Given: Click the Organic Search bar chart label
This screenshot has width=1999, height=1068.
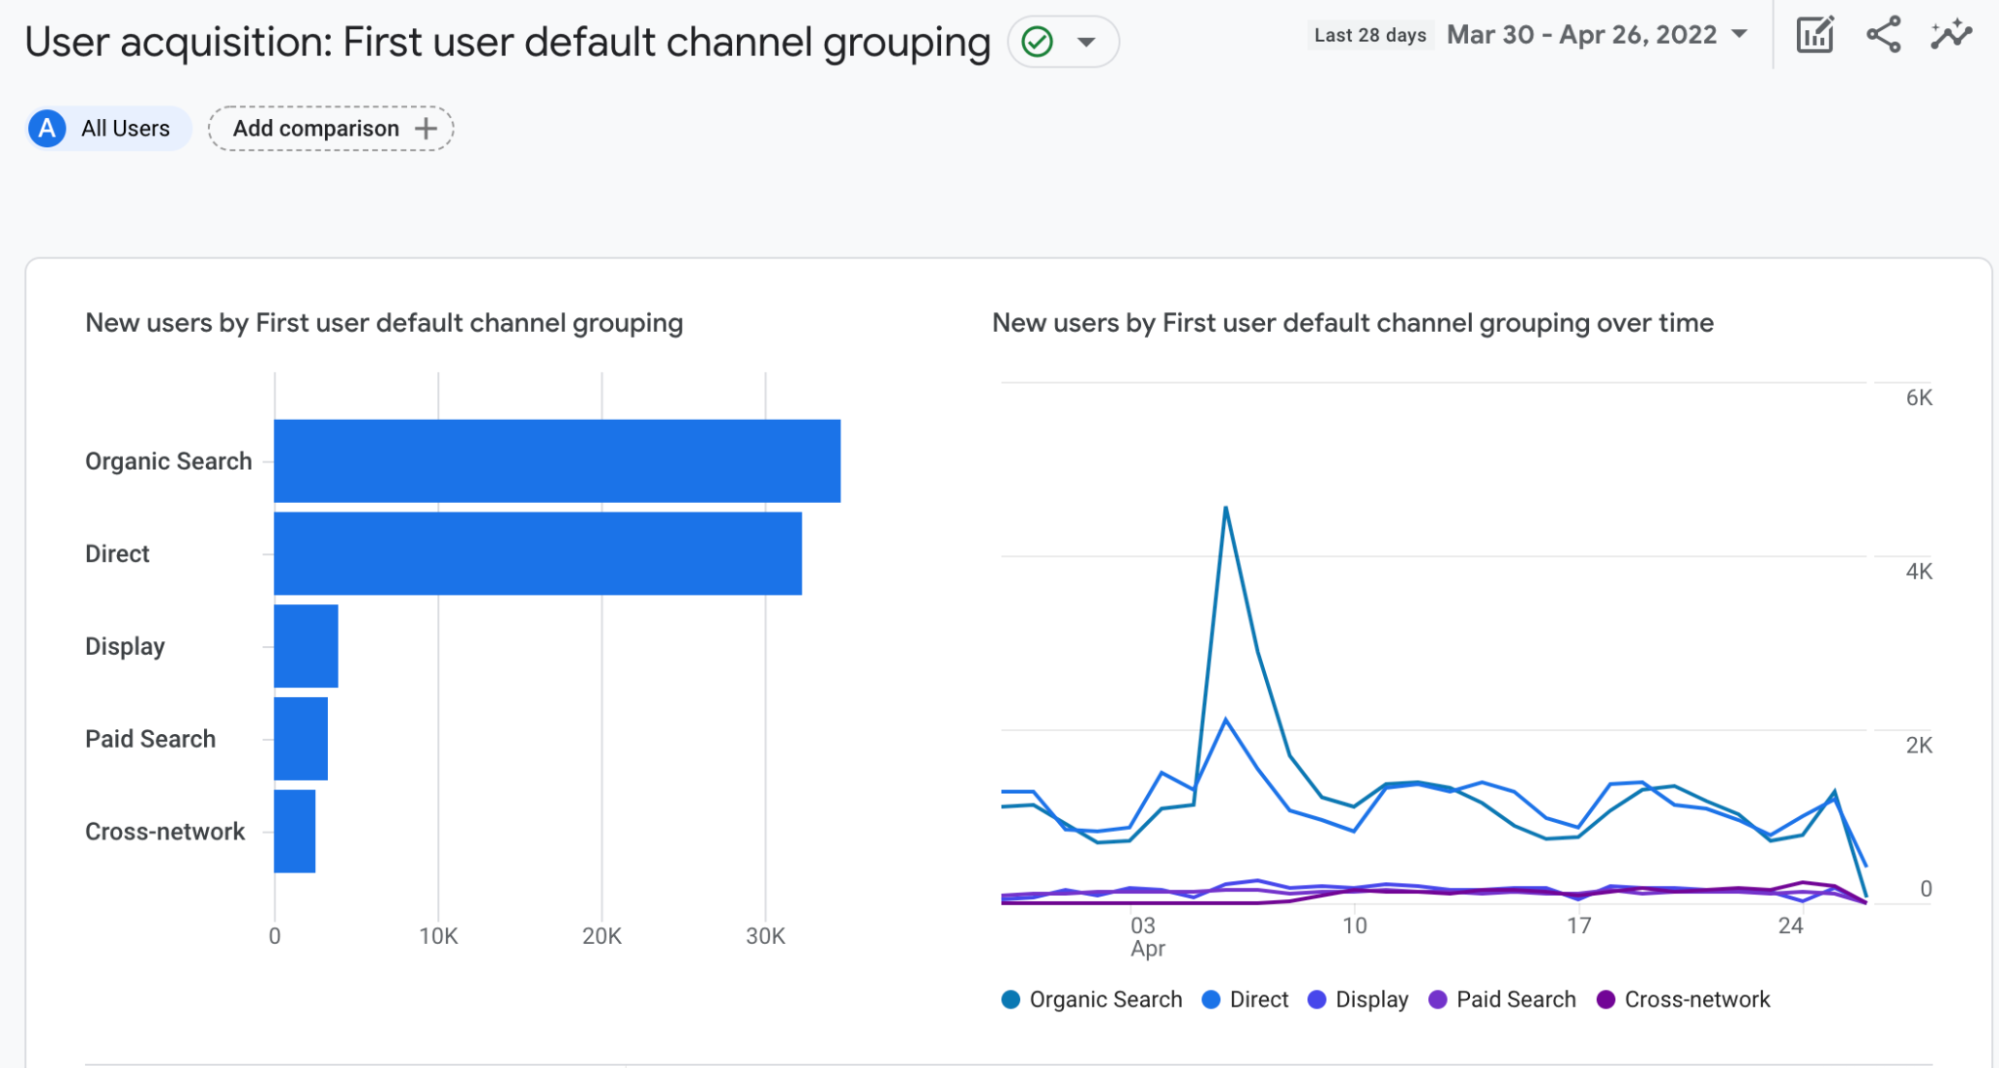Looking at the screenshot, I should [168, 461].
